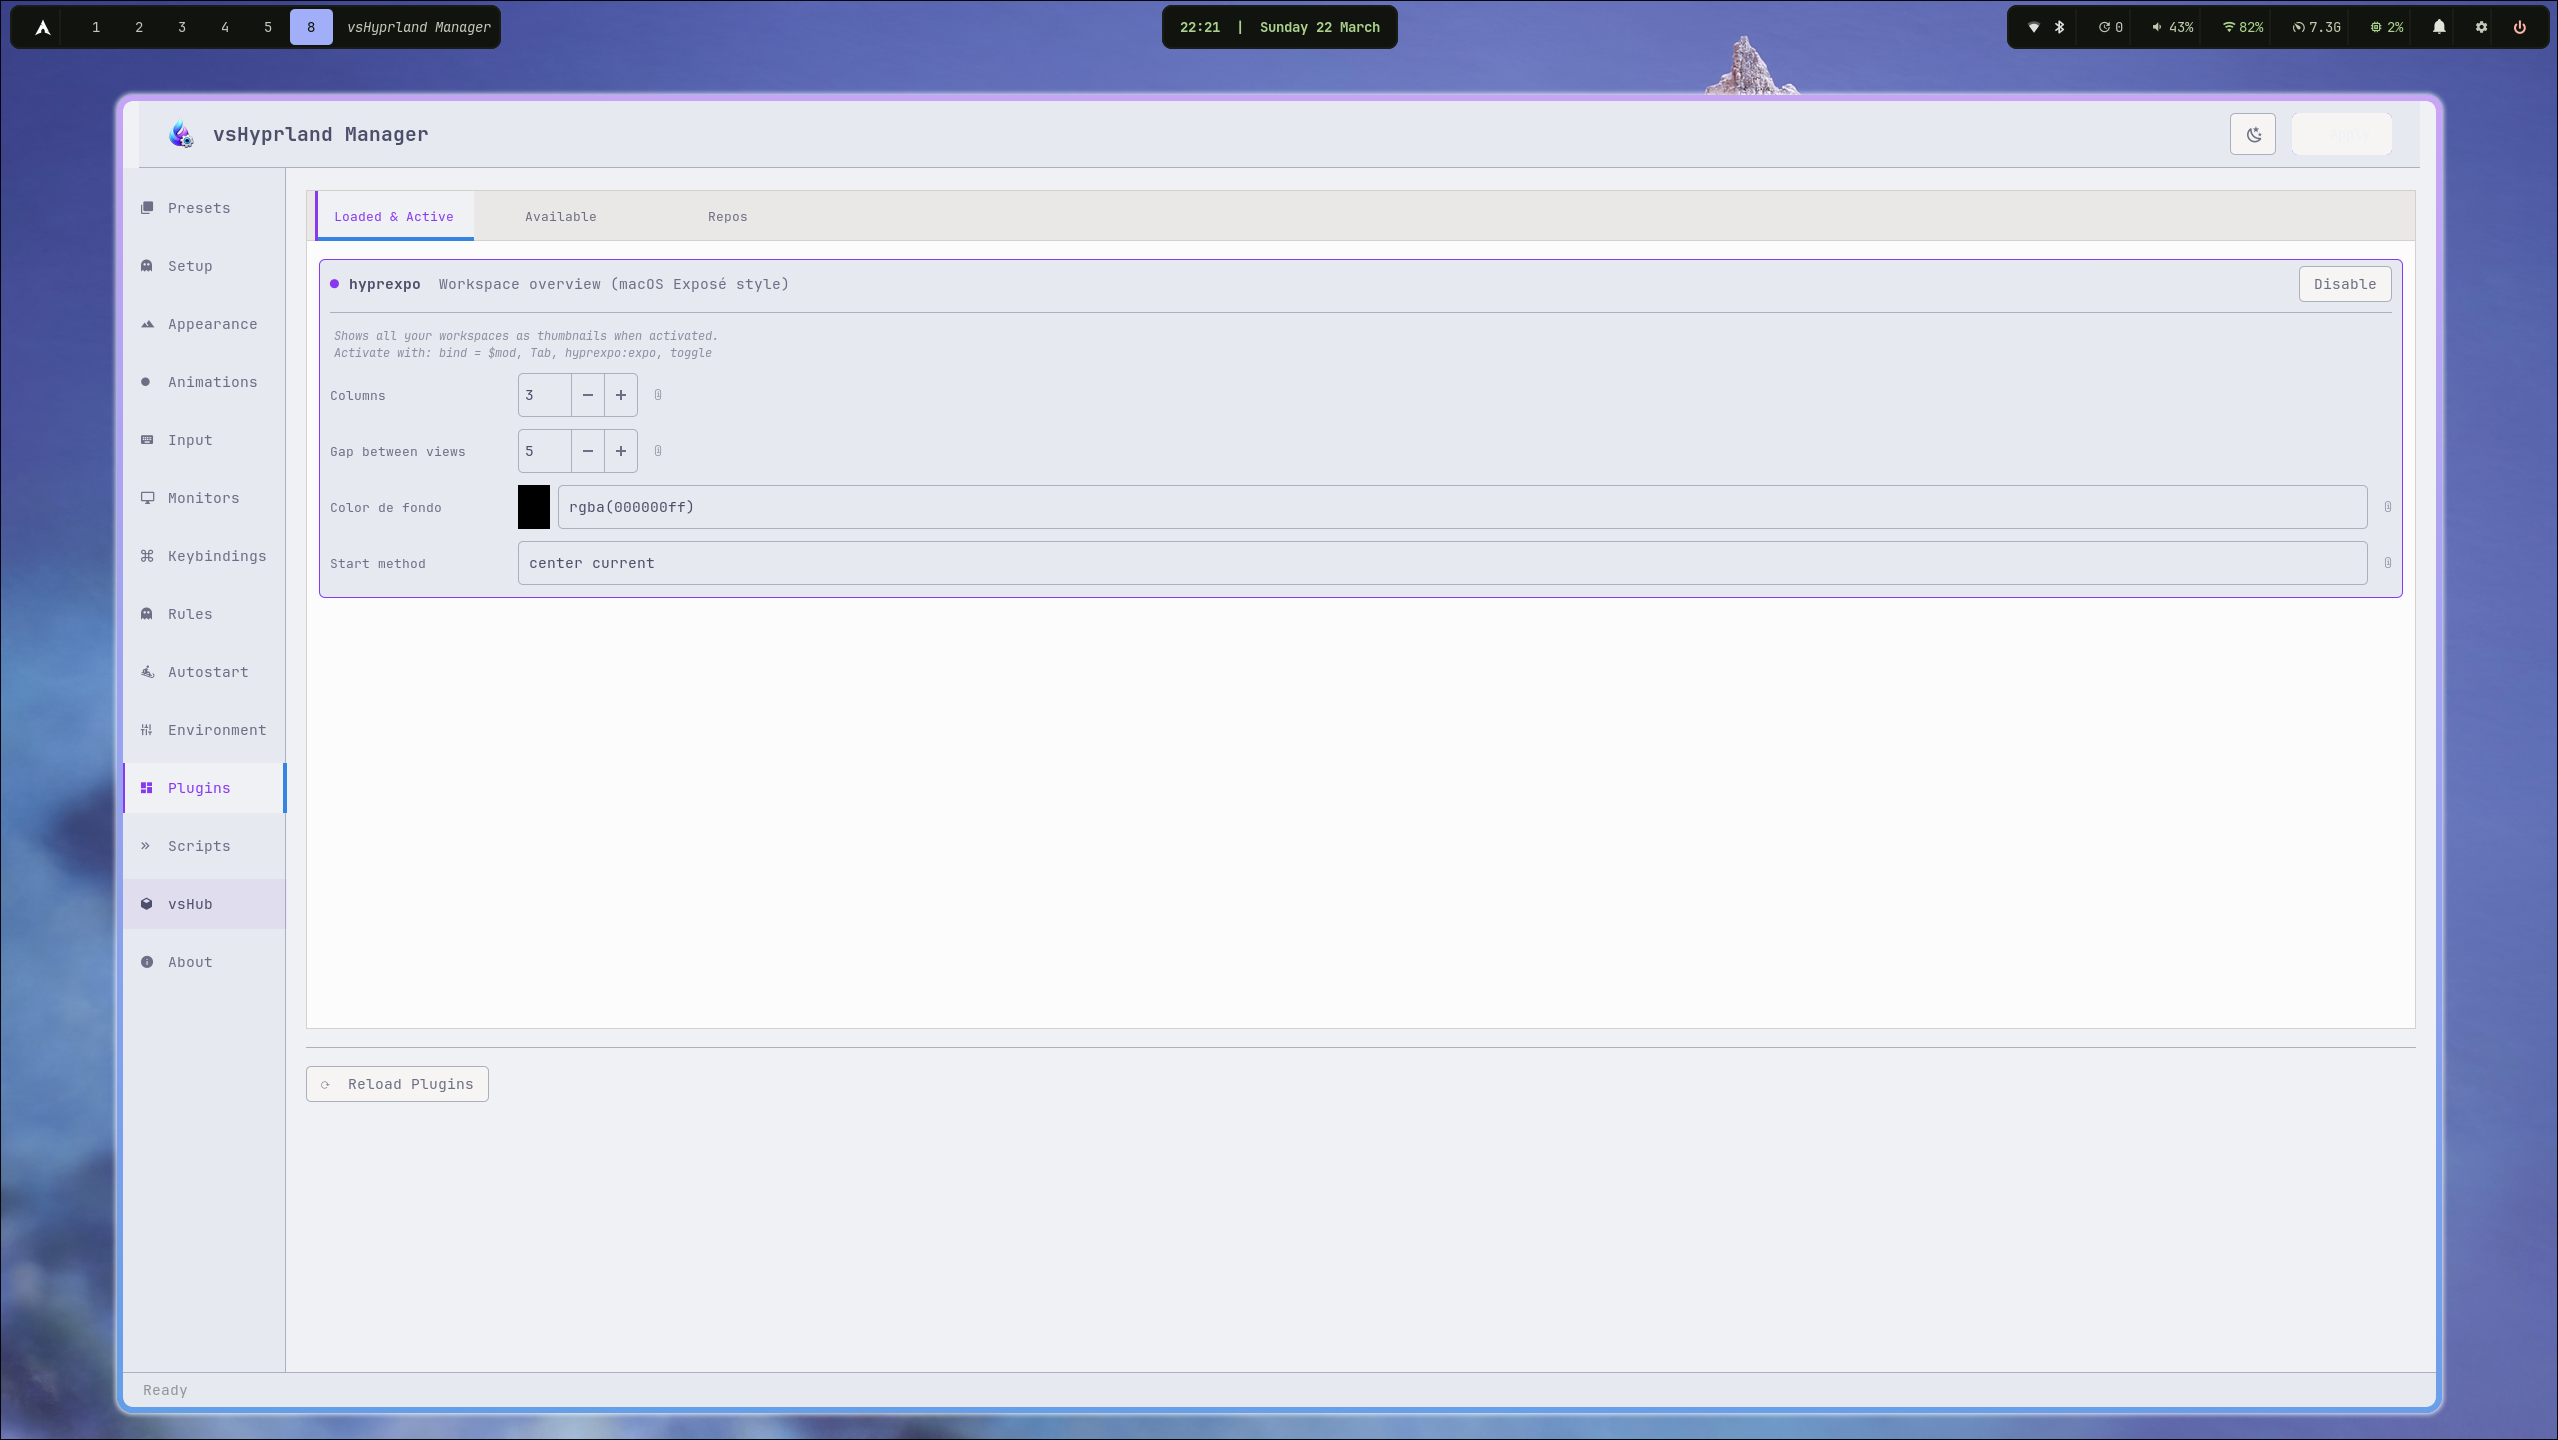Click the volume indicator at 43%
Screen dimensions: 2558x1440
[2173, 27]
